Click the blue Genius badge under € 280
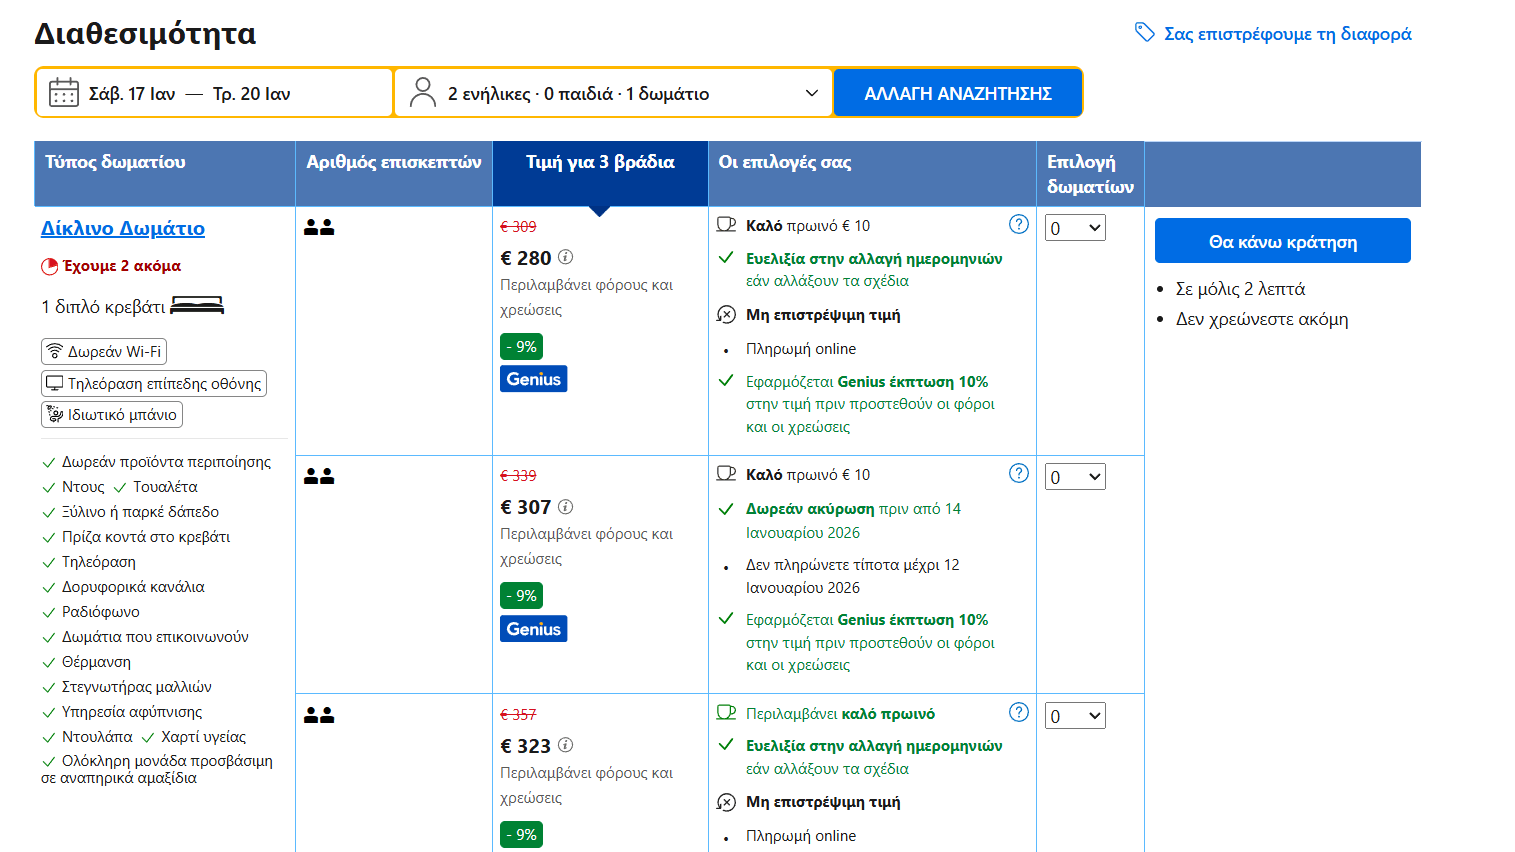1515x852 pixels. click(534, 379)
